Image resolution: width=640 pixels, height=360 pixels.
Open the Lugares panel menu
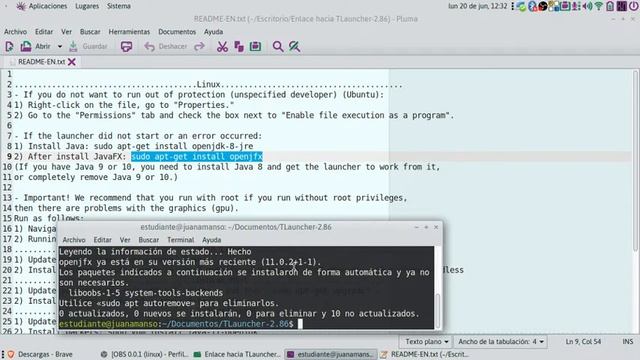(x=87, y=6)
